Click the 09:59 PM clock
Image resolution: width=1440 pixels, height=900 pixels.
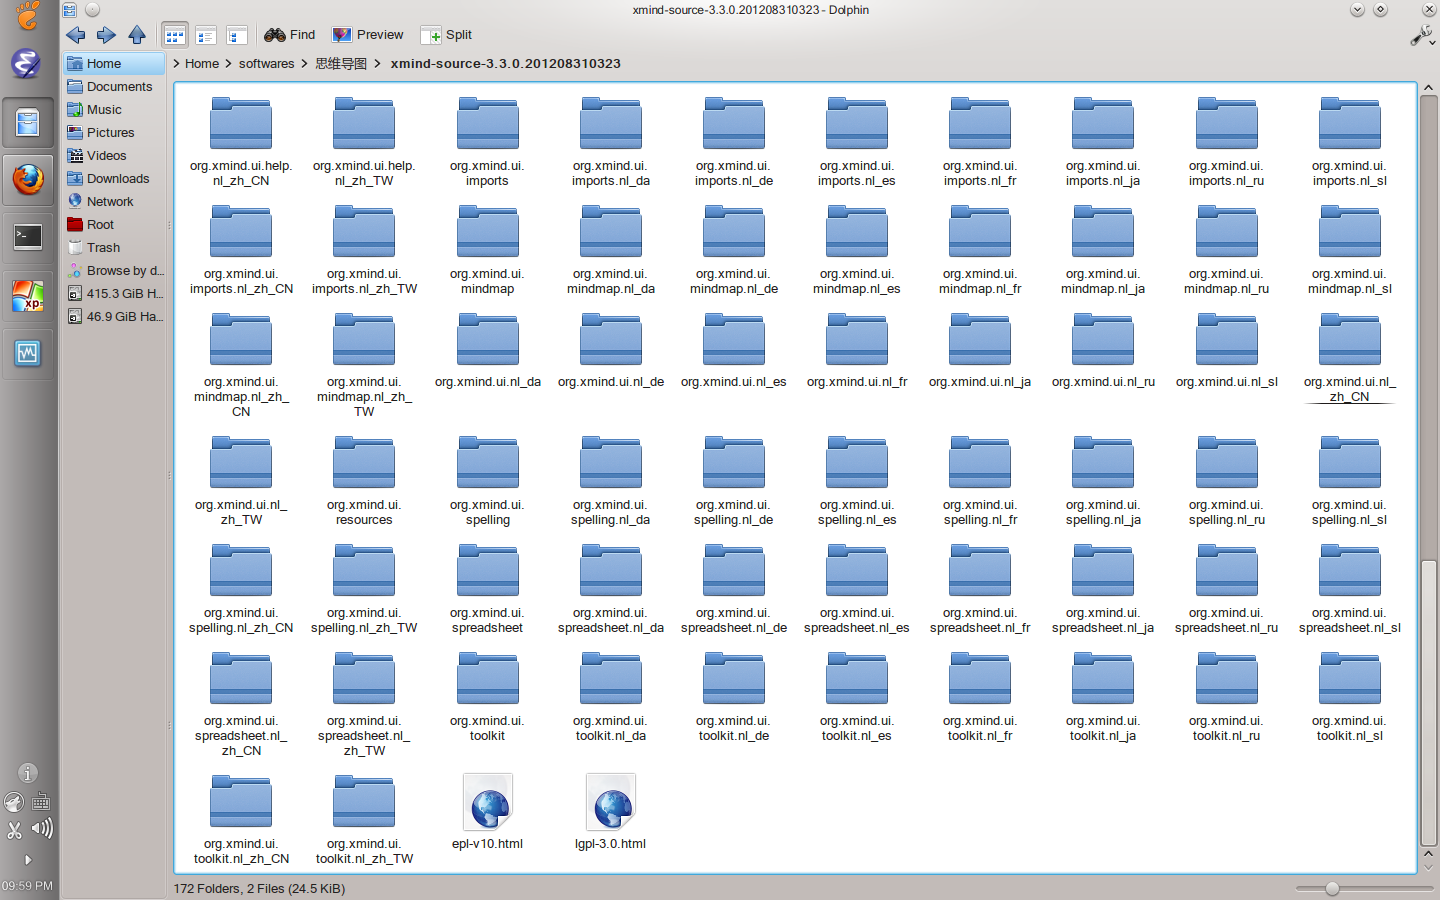[28, 886]
